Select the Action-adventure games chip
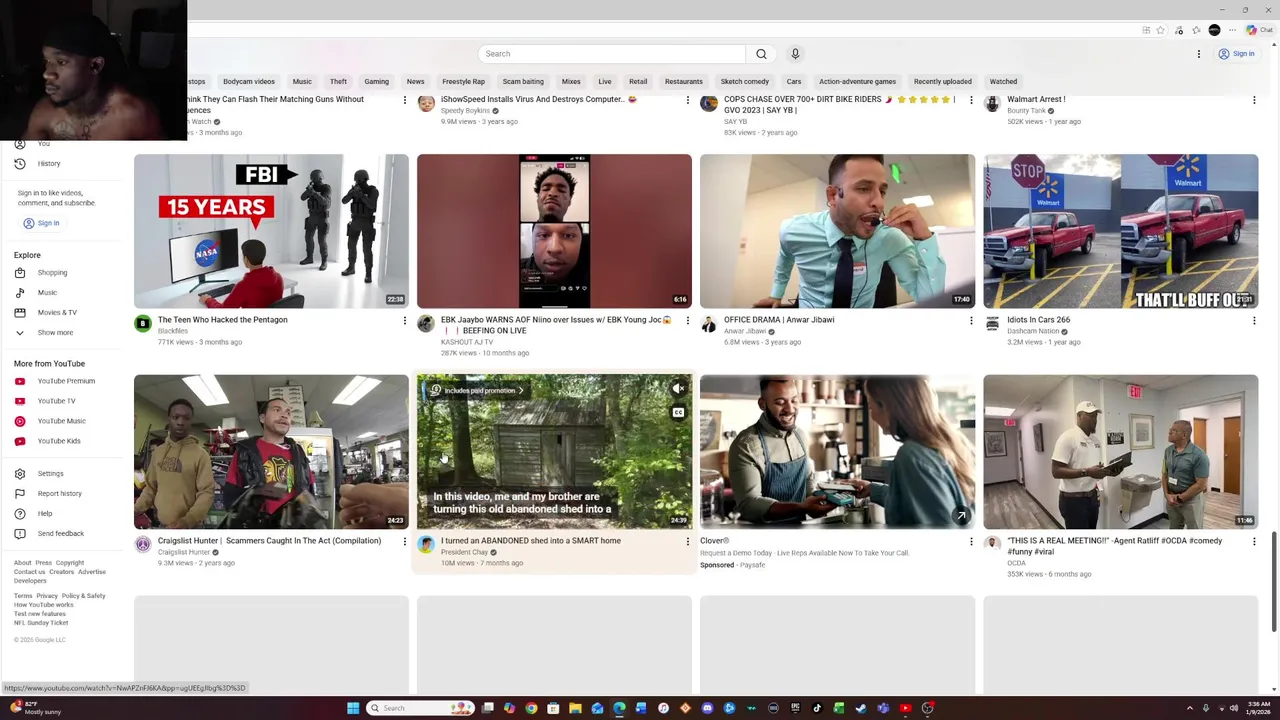1280x720 pixels. [857, 82]
